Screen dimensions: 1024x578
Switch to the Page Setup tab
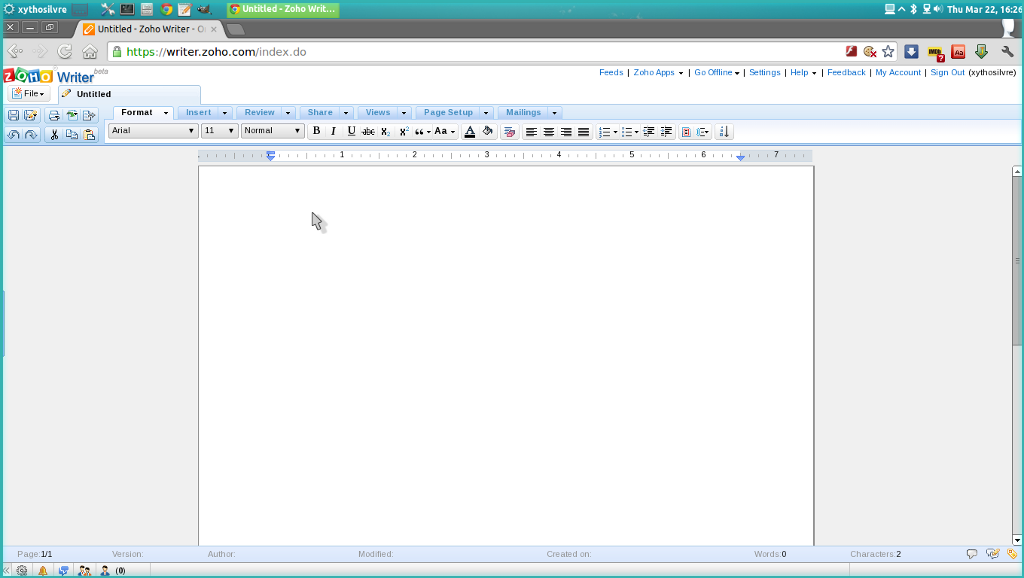pos(448,112)
